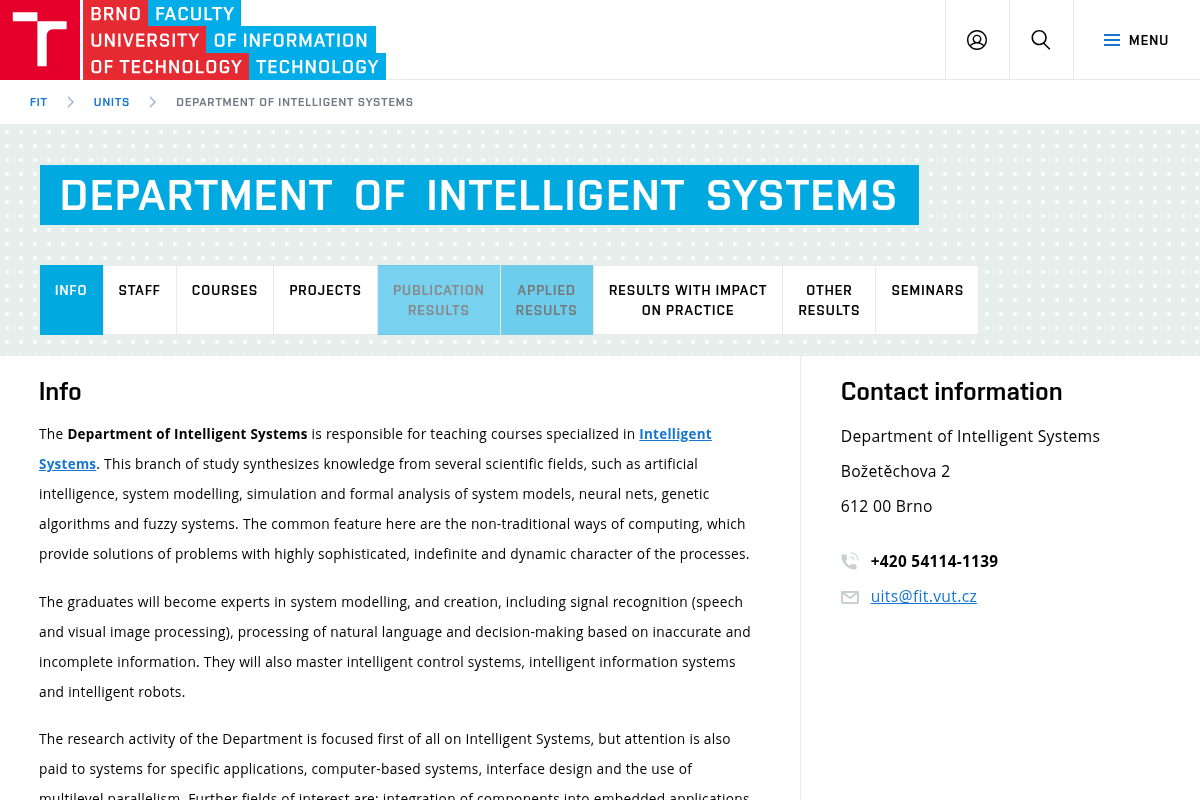Click the Faculty of Information Technology logo text
This screenshot has width=1200, height=800.
(267, 40)
